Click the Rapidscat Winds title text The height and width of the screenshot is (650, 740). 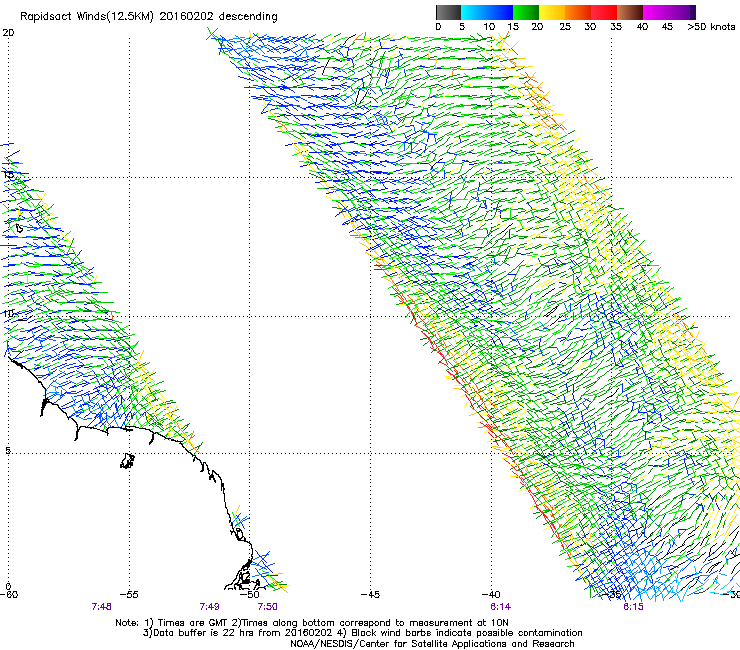(x=149, y=17)
